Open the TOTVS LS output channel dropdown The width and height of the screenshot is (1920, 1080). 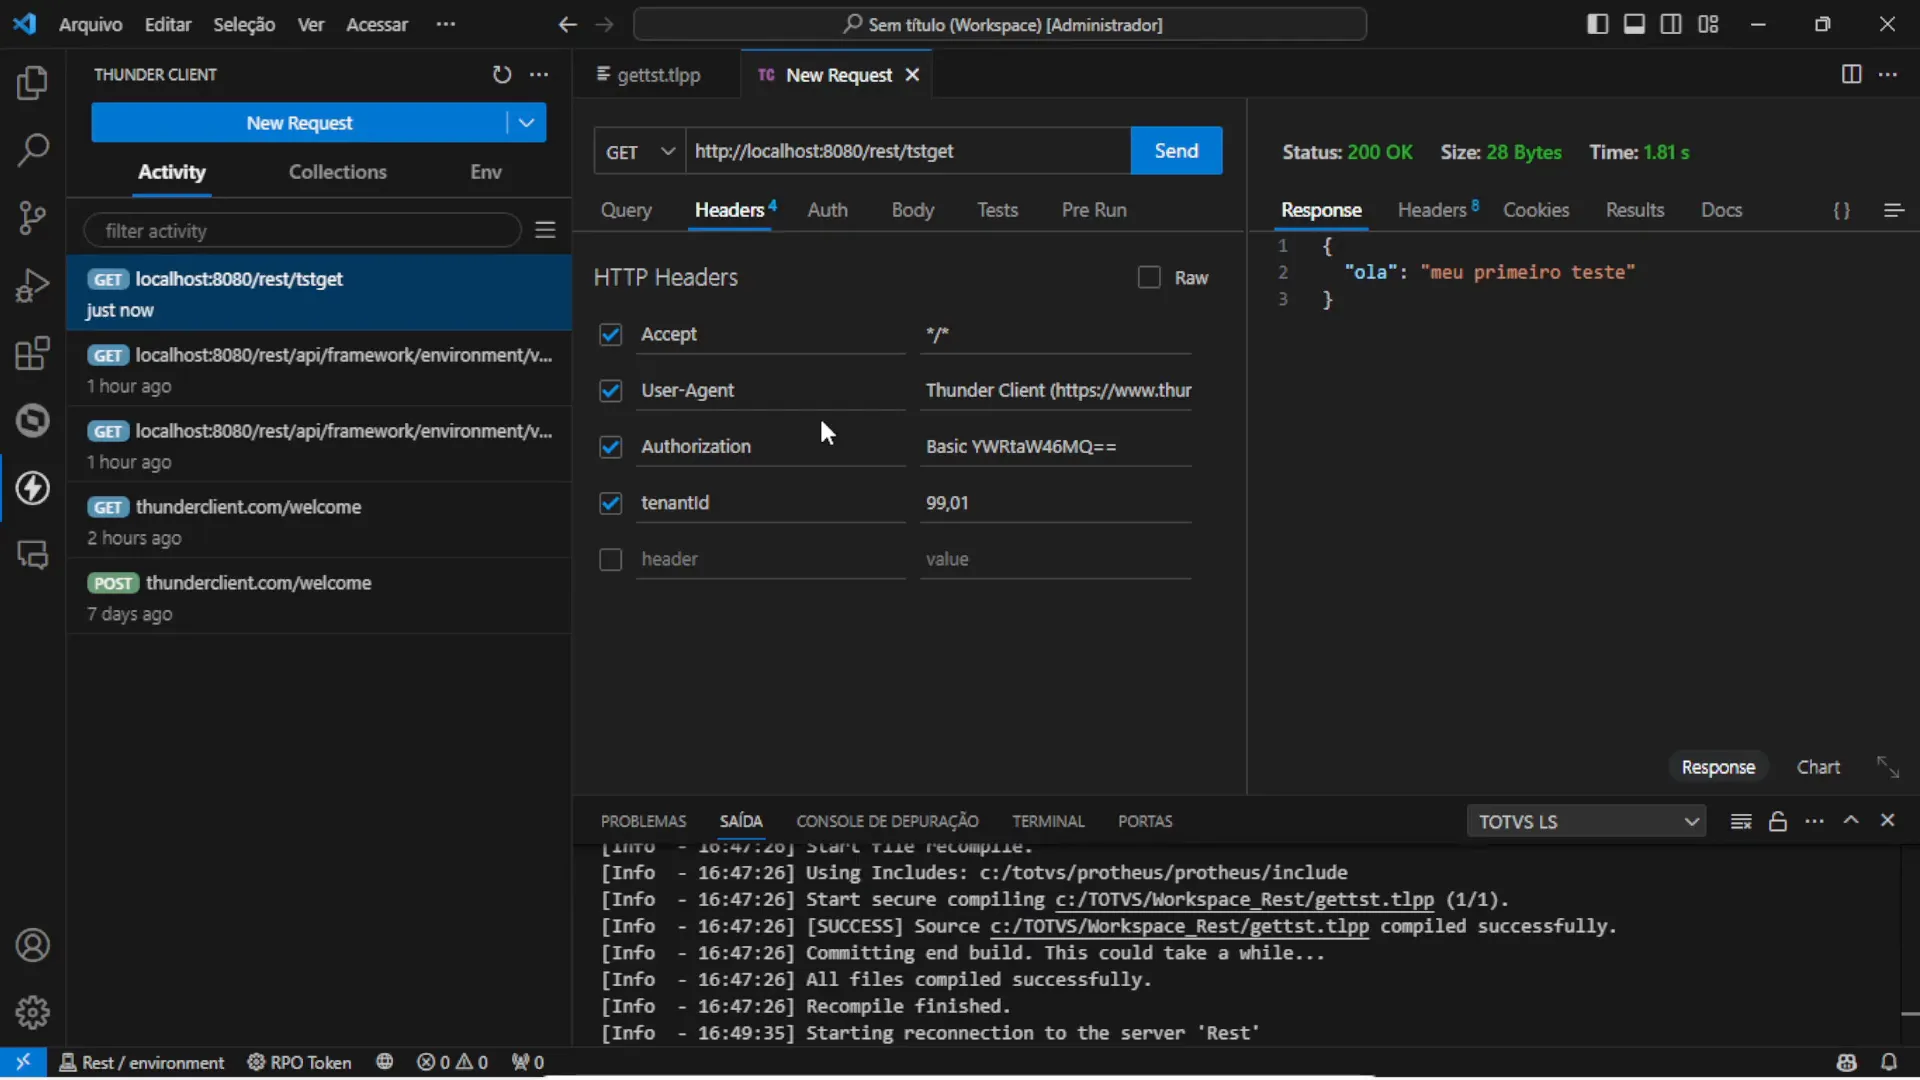[x=1586, y=821]
